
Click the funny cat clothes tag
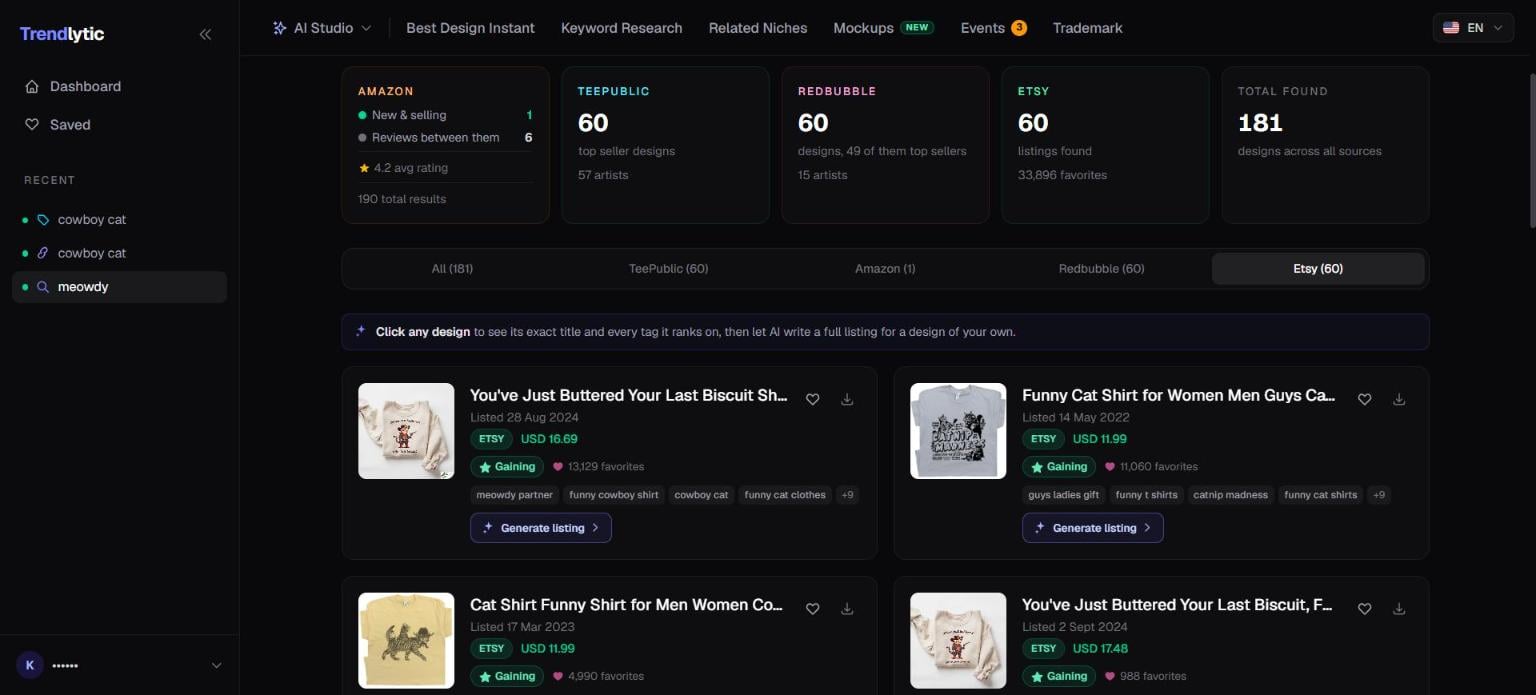(x=785, y=495)
